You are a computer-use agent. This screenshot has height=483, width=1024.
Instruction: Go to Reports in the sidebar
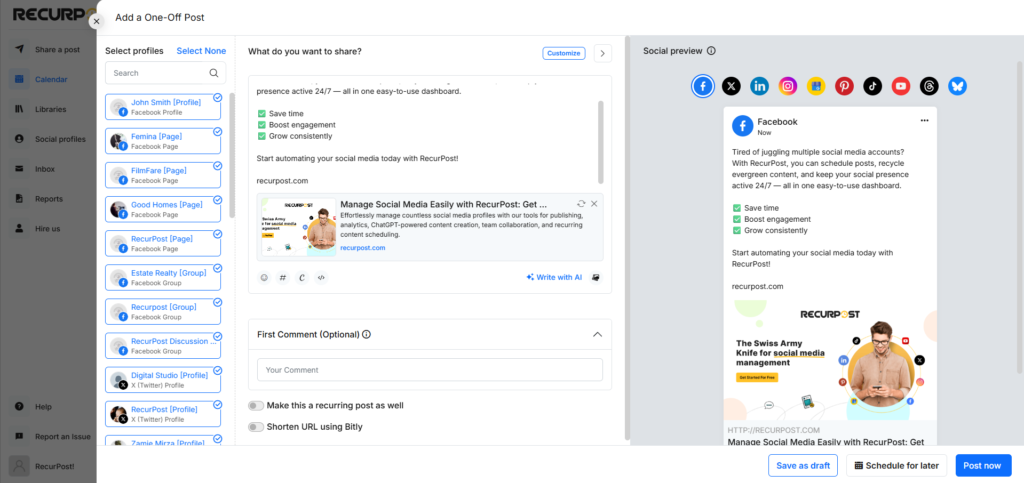point(47,198)
